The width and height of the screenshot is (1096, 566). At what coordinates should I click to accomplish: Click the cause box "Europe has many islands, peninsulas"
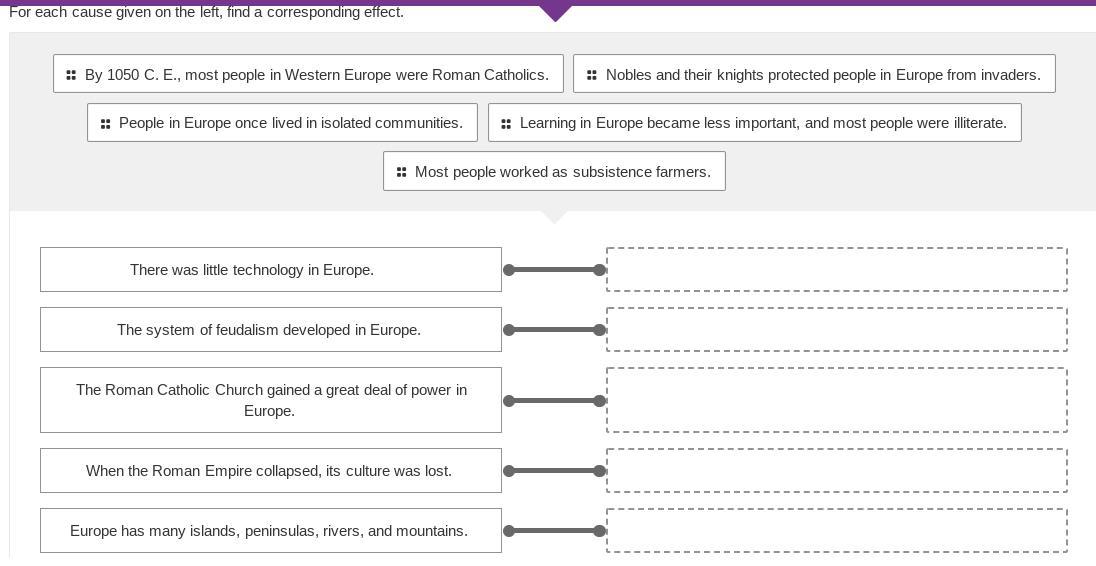(x=270, y=530)
